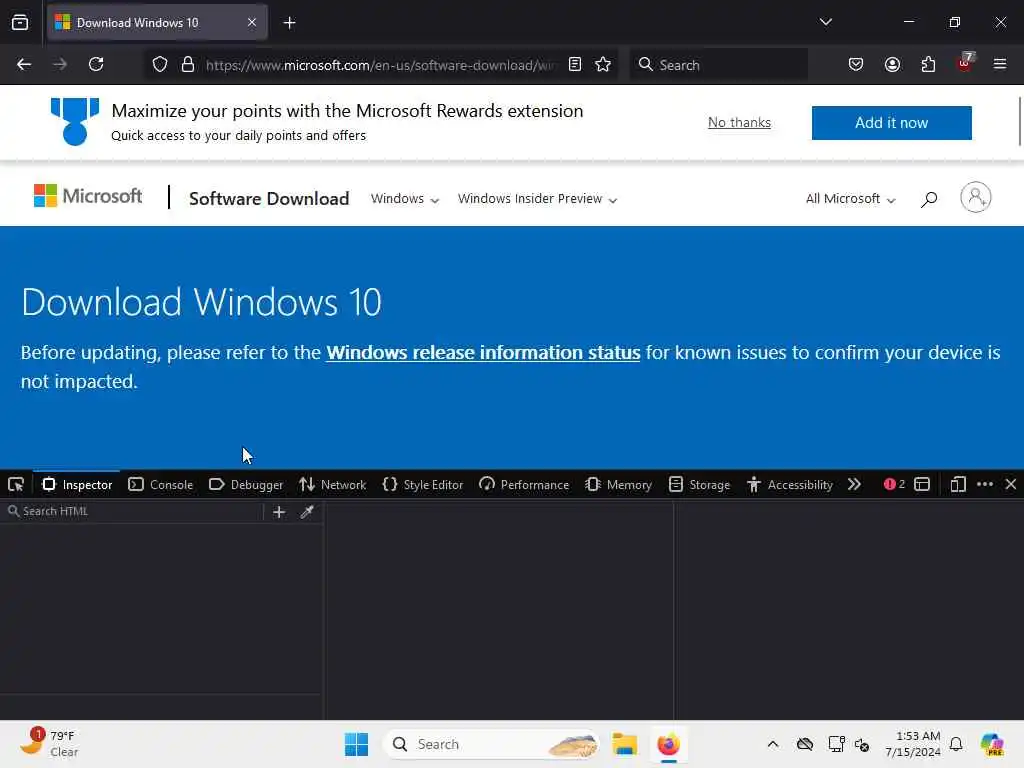Screen dimensions: 1024x768
Task: Open the Storage devtools tab
Action: (x=699, y=485)
